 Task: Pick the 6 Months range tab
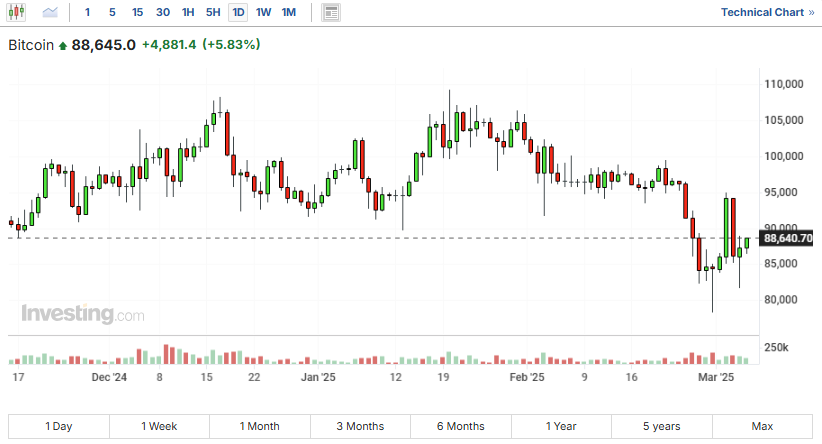point(460,426)
